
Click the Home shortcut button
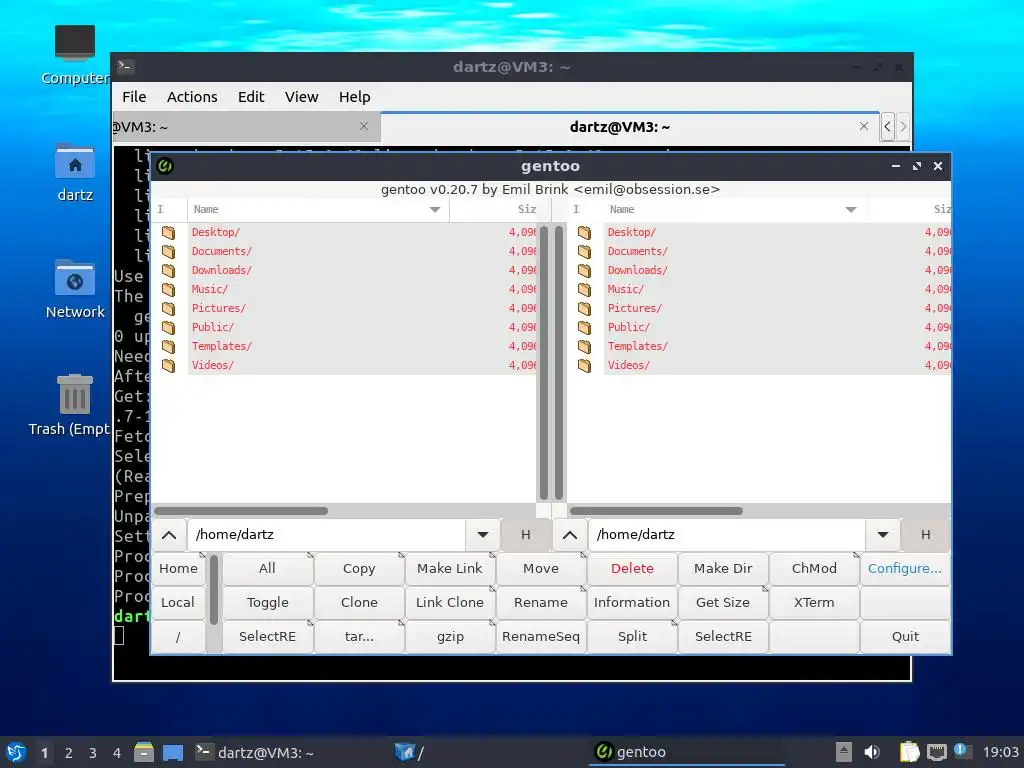point(178,569)
